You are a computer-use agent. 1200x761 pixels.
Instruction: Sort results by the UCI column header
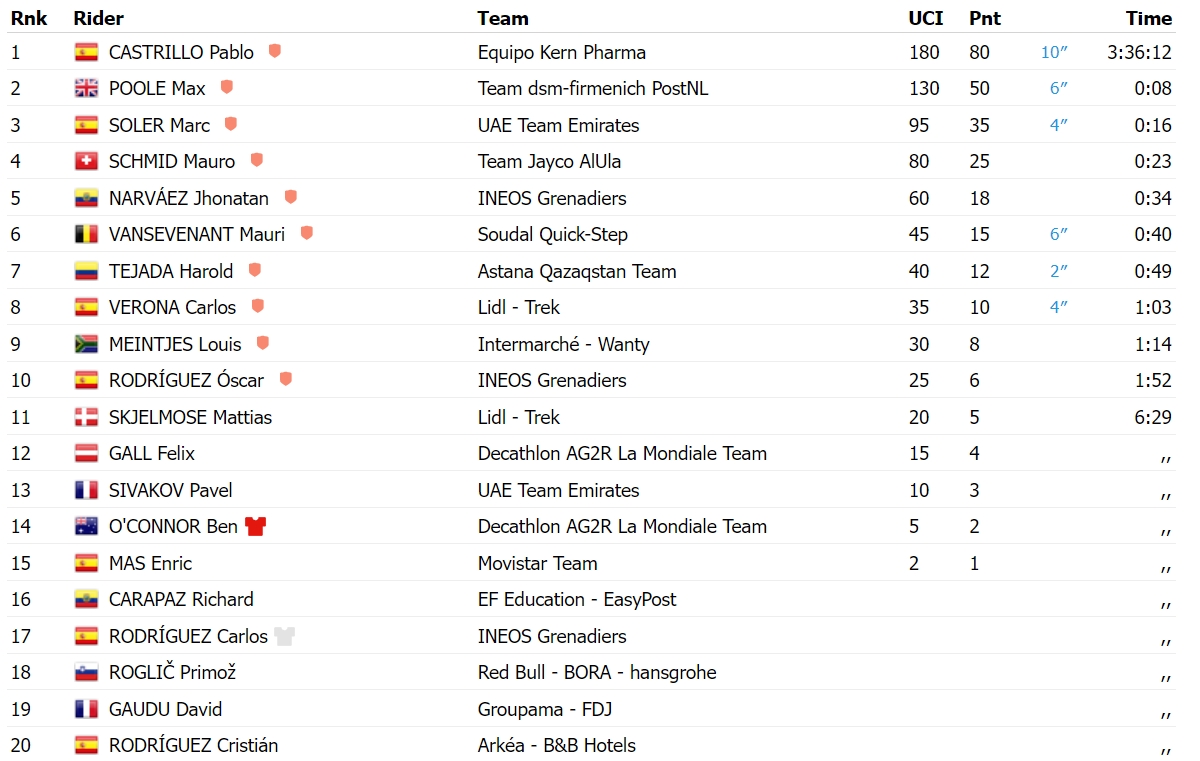pos(925,18)
